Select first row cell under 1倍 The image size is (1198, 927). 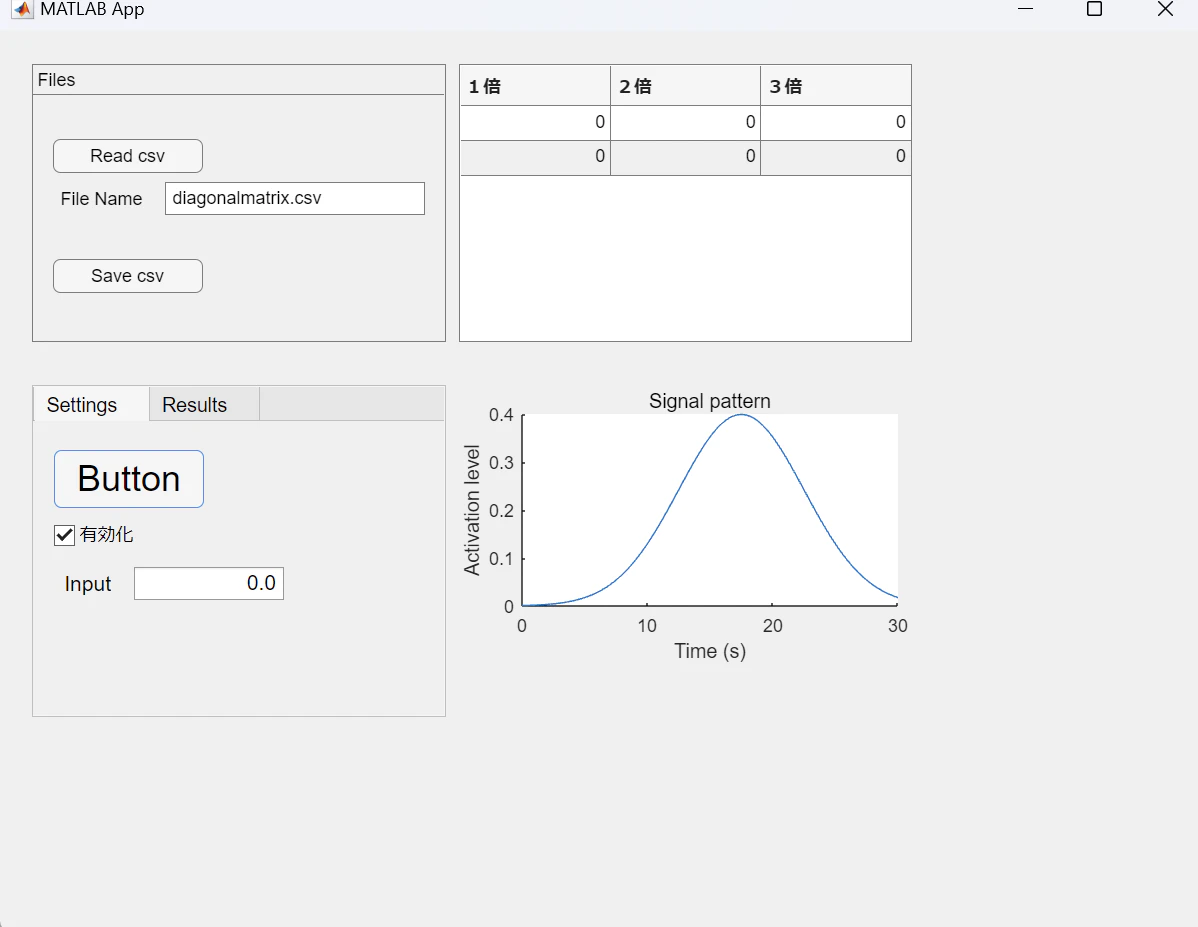(535, 122)
